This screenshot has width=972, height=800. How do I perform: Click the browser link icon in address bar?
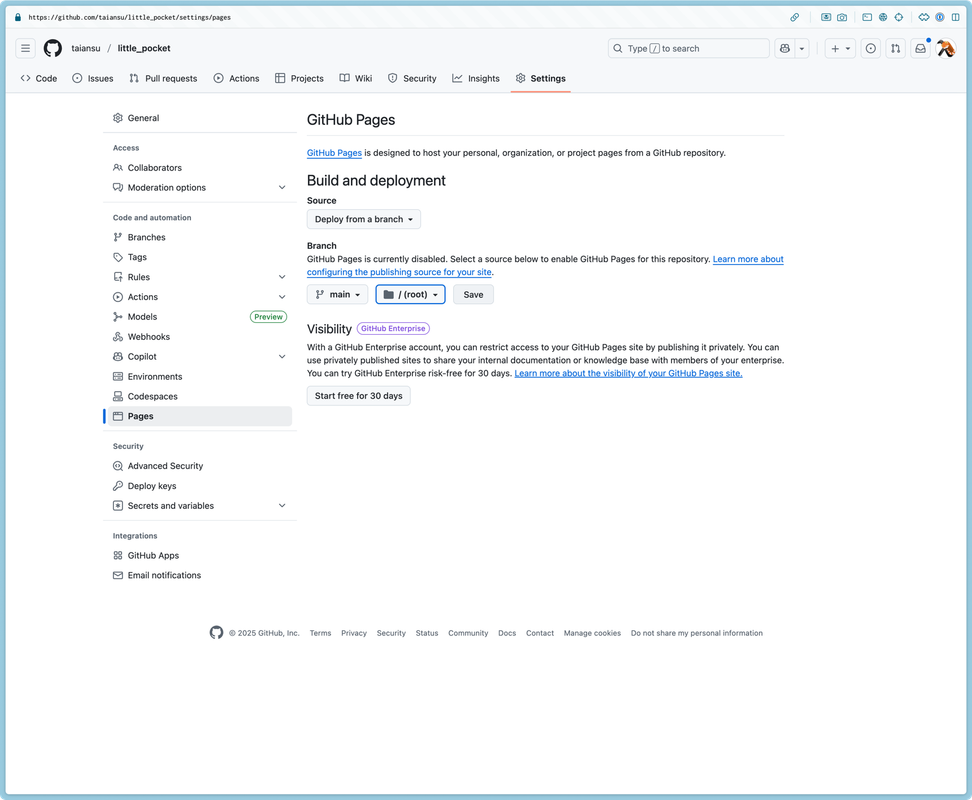coord(795,17)
